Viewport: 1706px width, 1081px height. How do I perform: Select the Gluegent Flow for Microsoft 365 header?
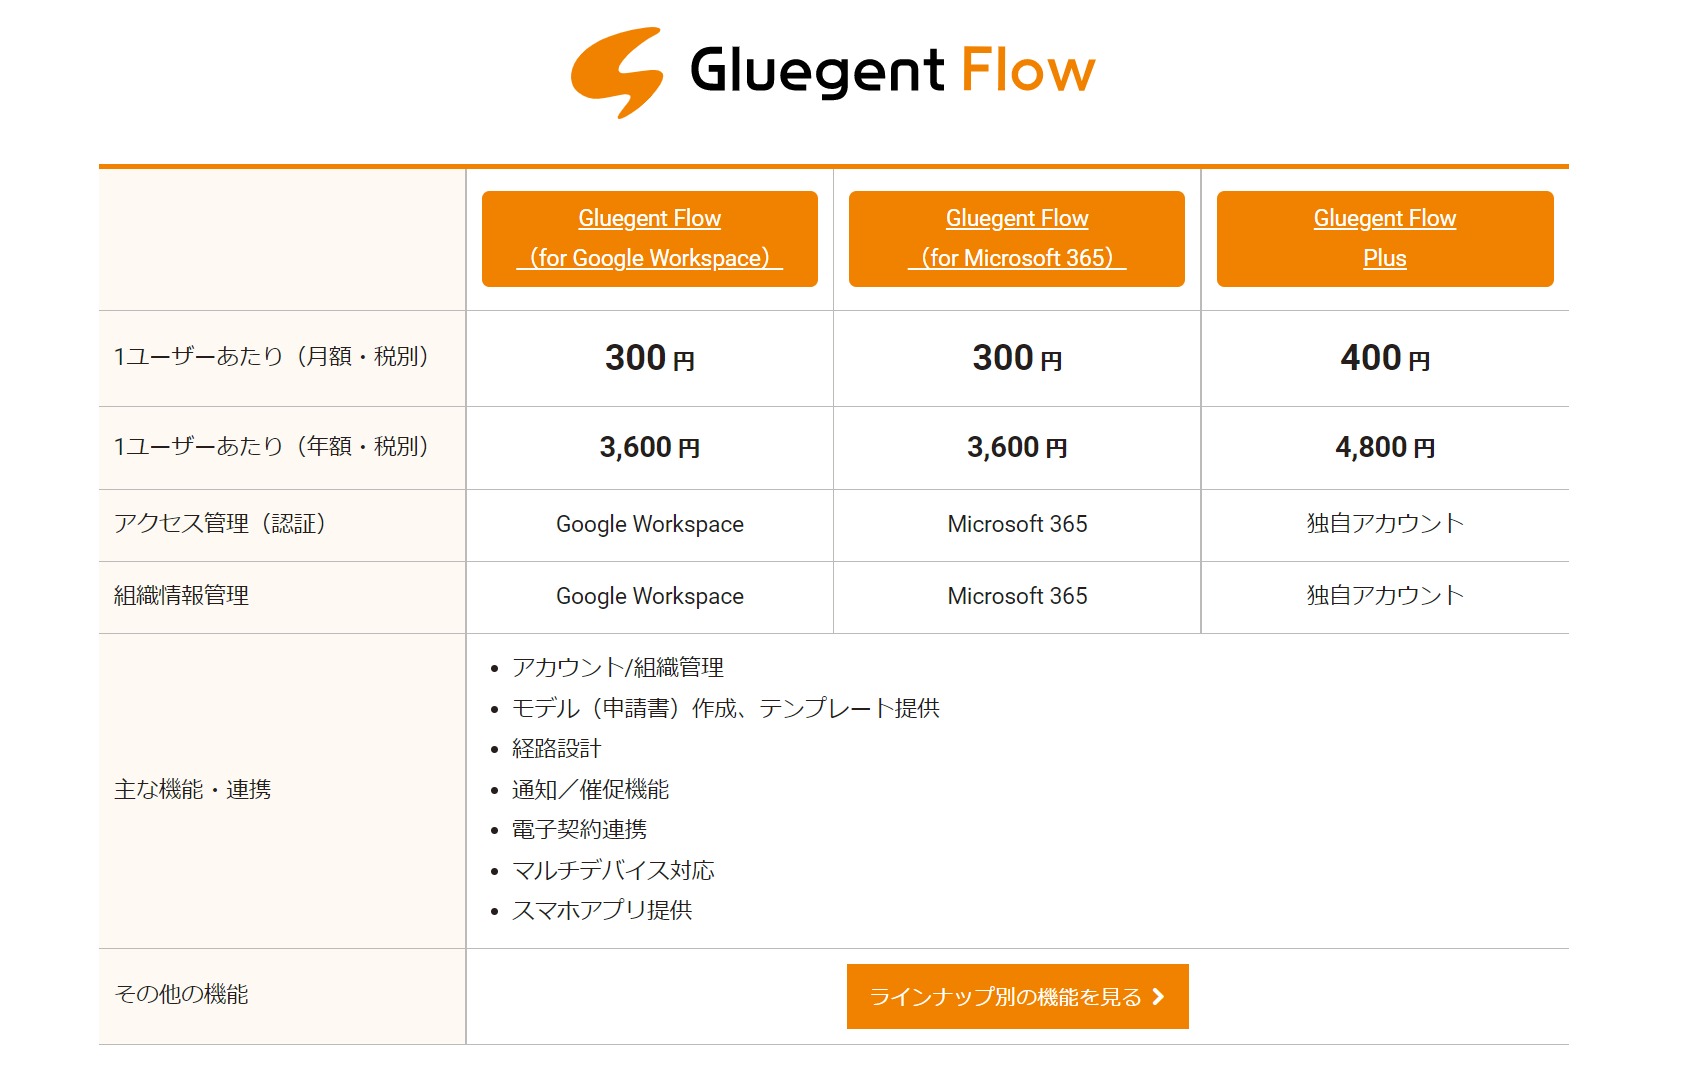tap(1016, 238)
